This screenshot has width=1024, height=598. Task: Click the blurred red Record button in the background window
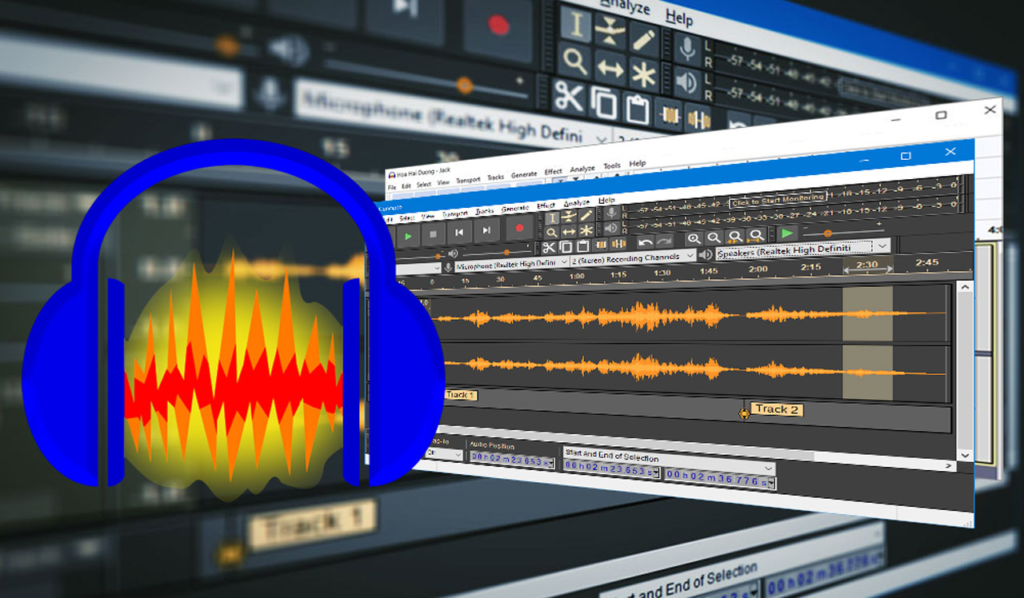click(x=499, y=25)
